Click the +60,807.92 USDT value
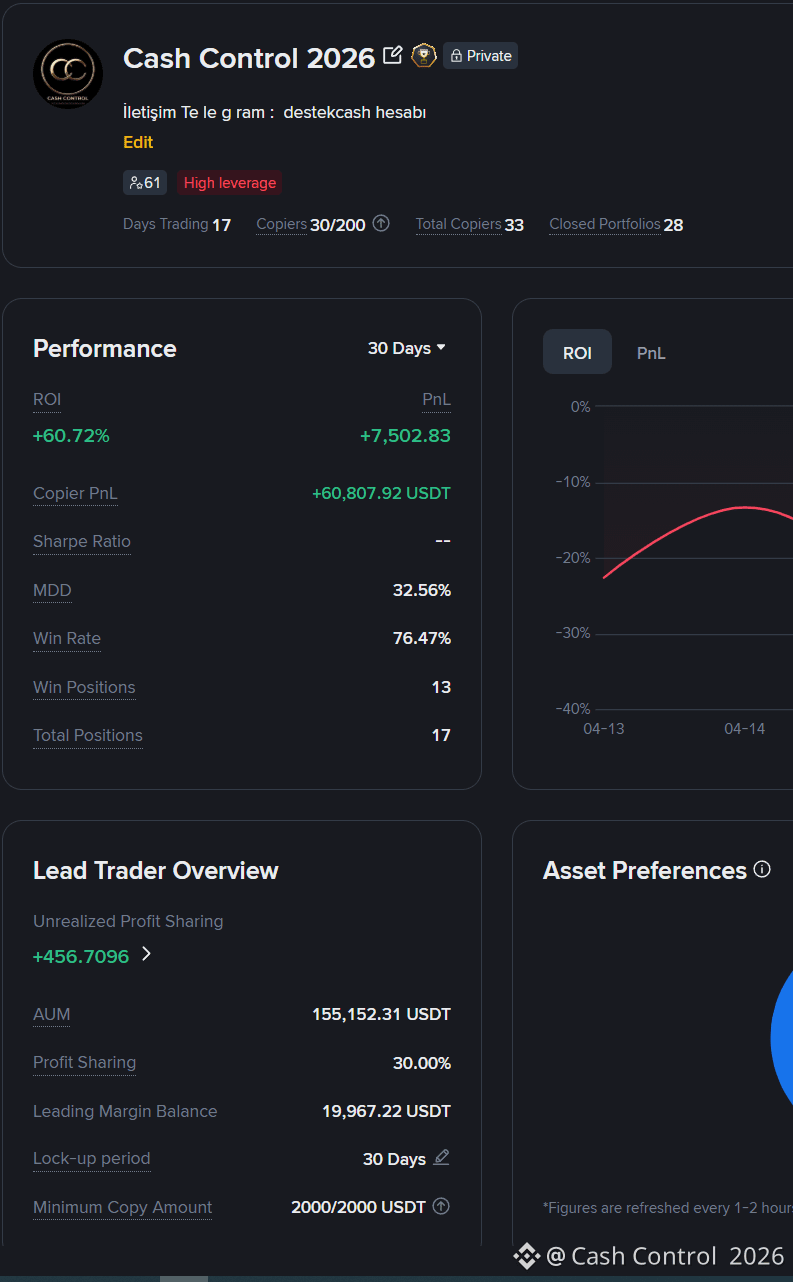 [381, 493]
